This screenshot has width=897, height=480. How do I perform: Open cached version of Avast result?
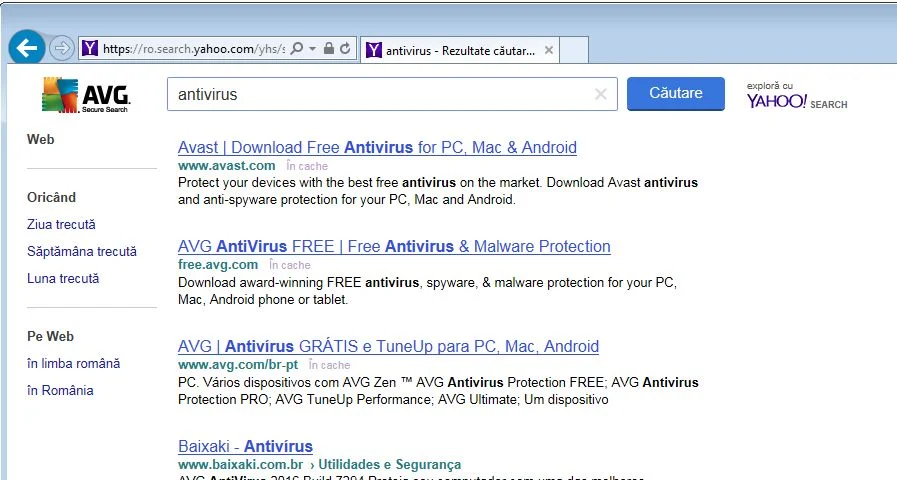pos(307,166)
